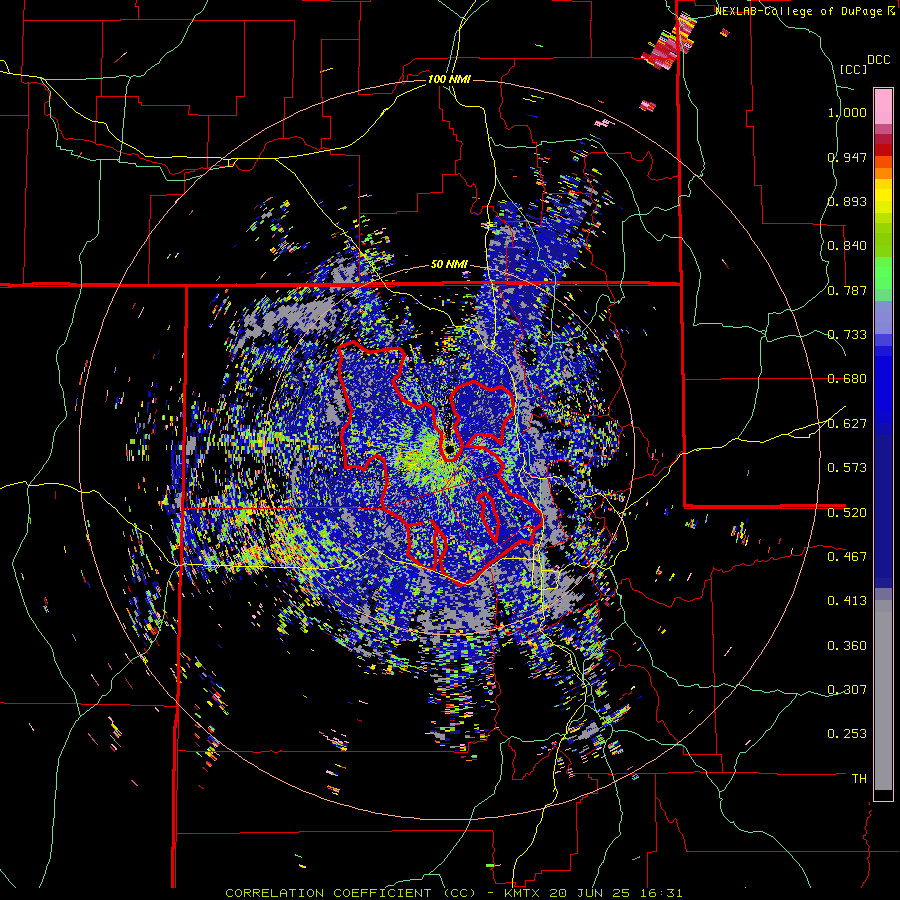Select the 0.787 scale value
This screenshot has width=900, height=900.
click(847, 290)
